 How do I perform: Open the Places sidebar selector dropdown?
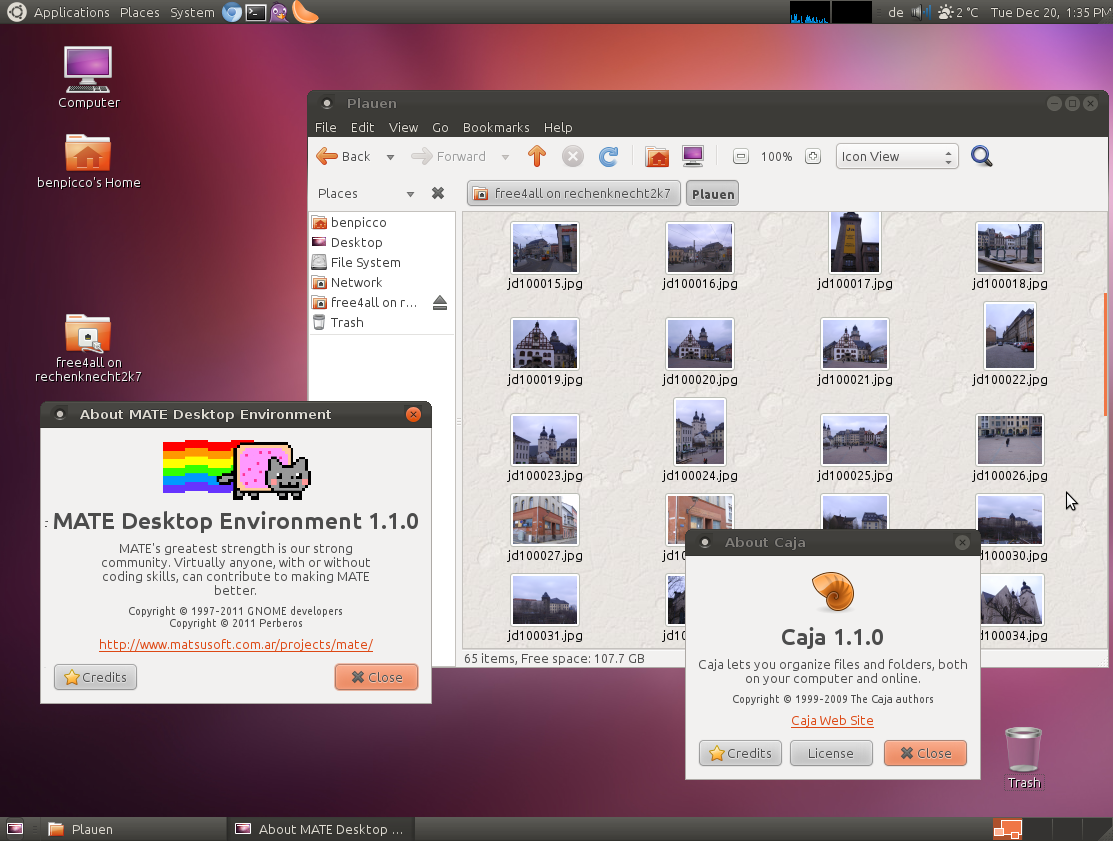410,193
